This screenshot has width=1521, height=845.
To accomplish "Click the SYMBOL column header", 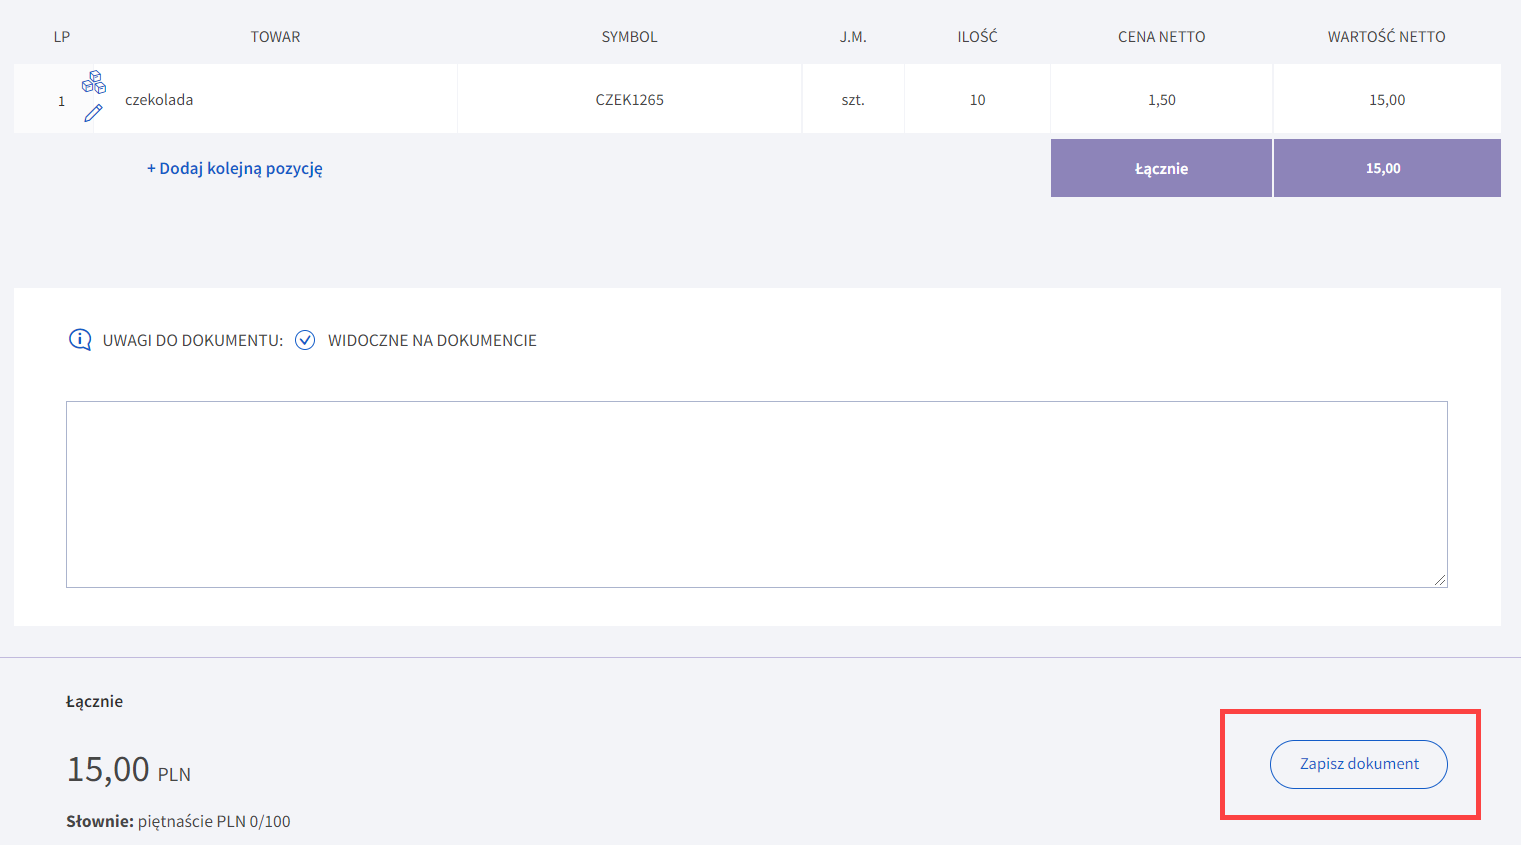I will (x=629, y=37).
